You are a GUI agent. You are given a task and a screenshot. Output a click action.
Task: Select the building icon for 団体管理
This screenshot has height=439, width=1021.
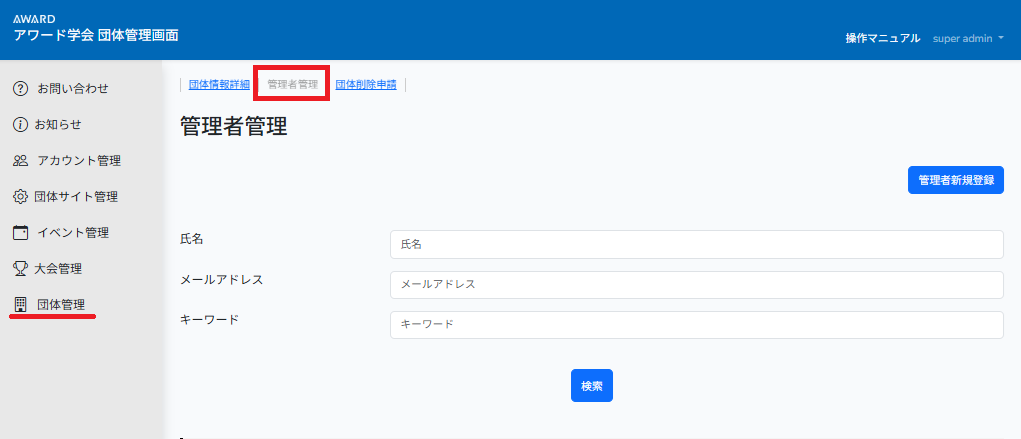[x=20, y=305]
